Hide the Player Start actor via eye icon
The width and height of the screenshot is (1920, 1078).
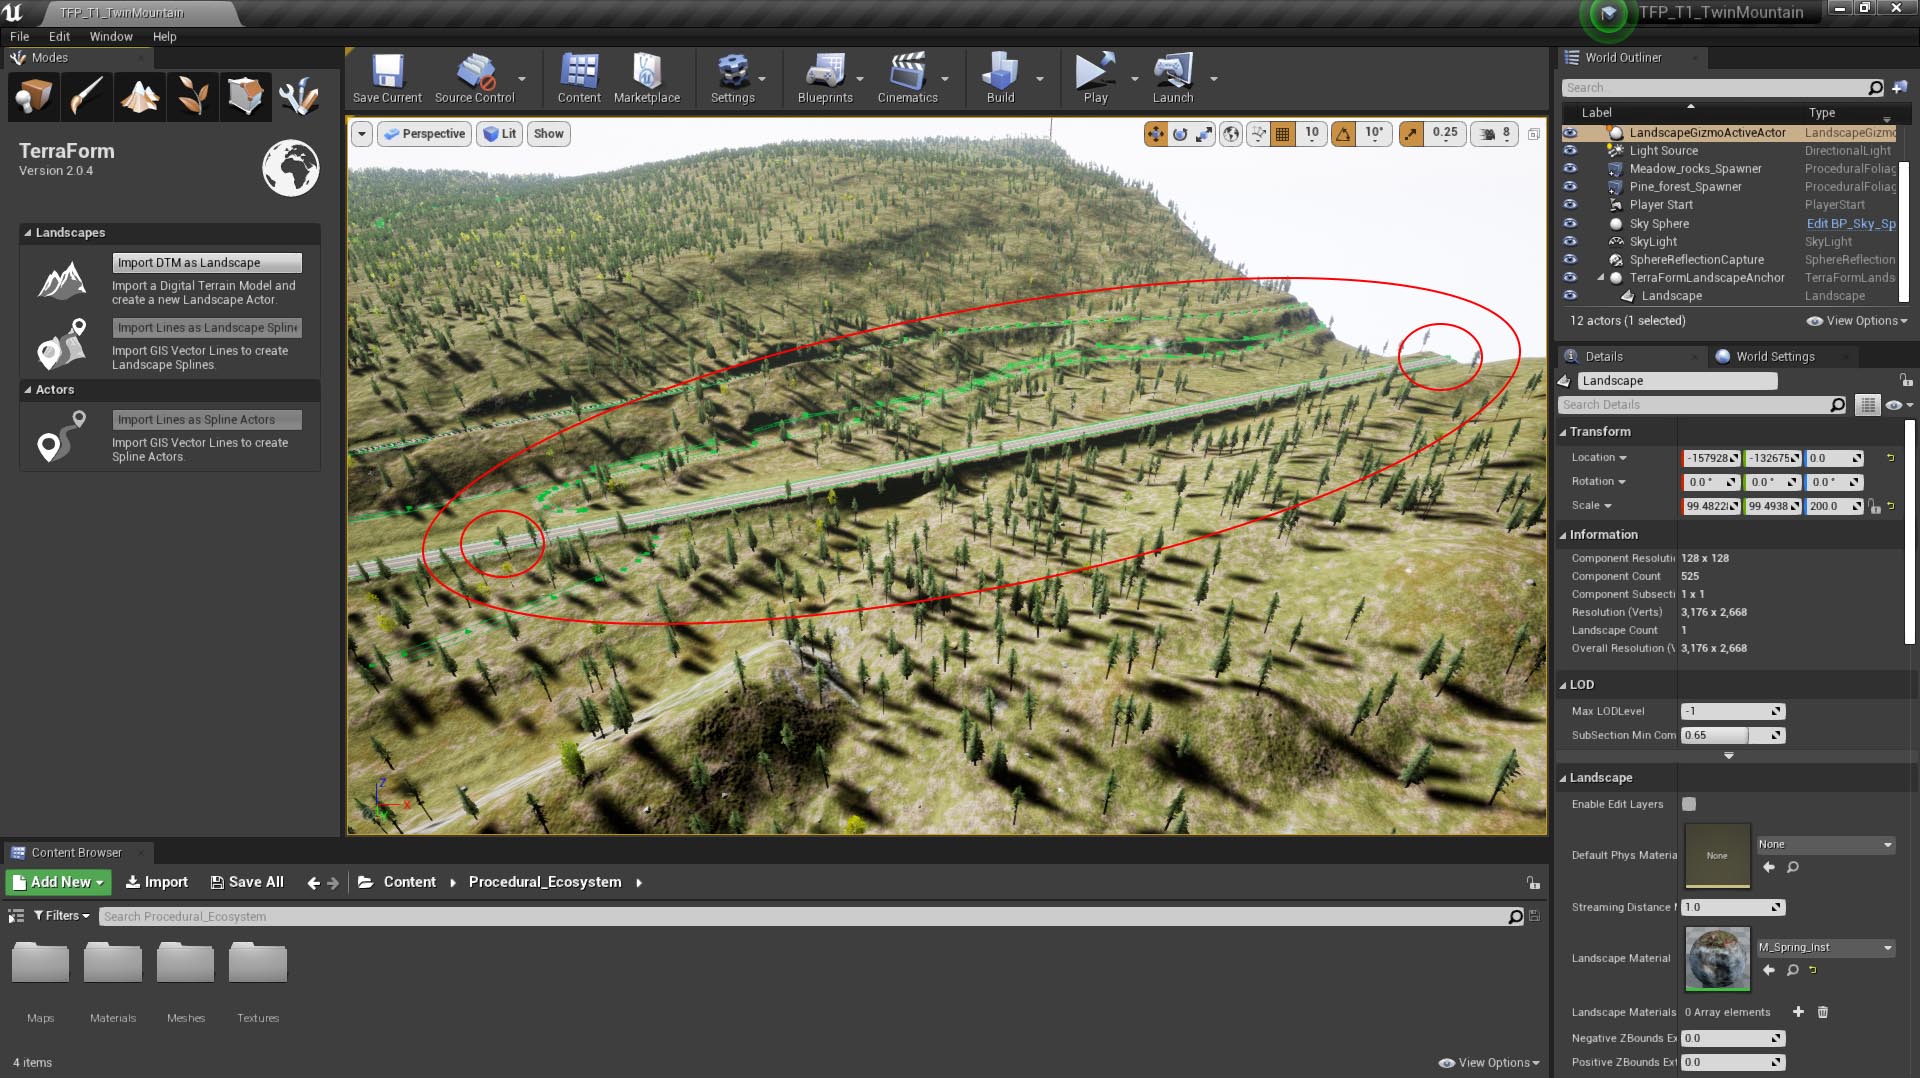click(x=1570, y=205)
